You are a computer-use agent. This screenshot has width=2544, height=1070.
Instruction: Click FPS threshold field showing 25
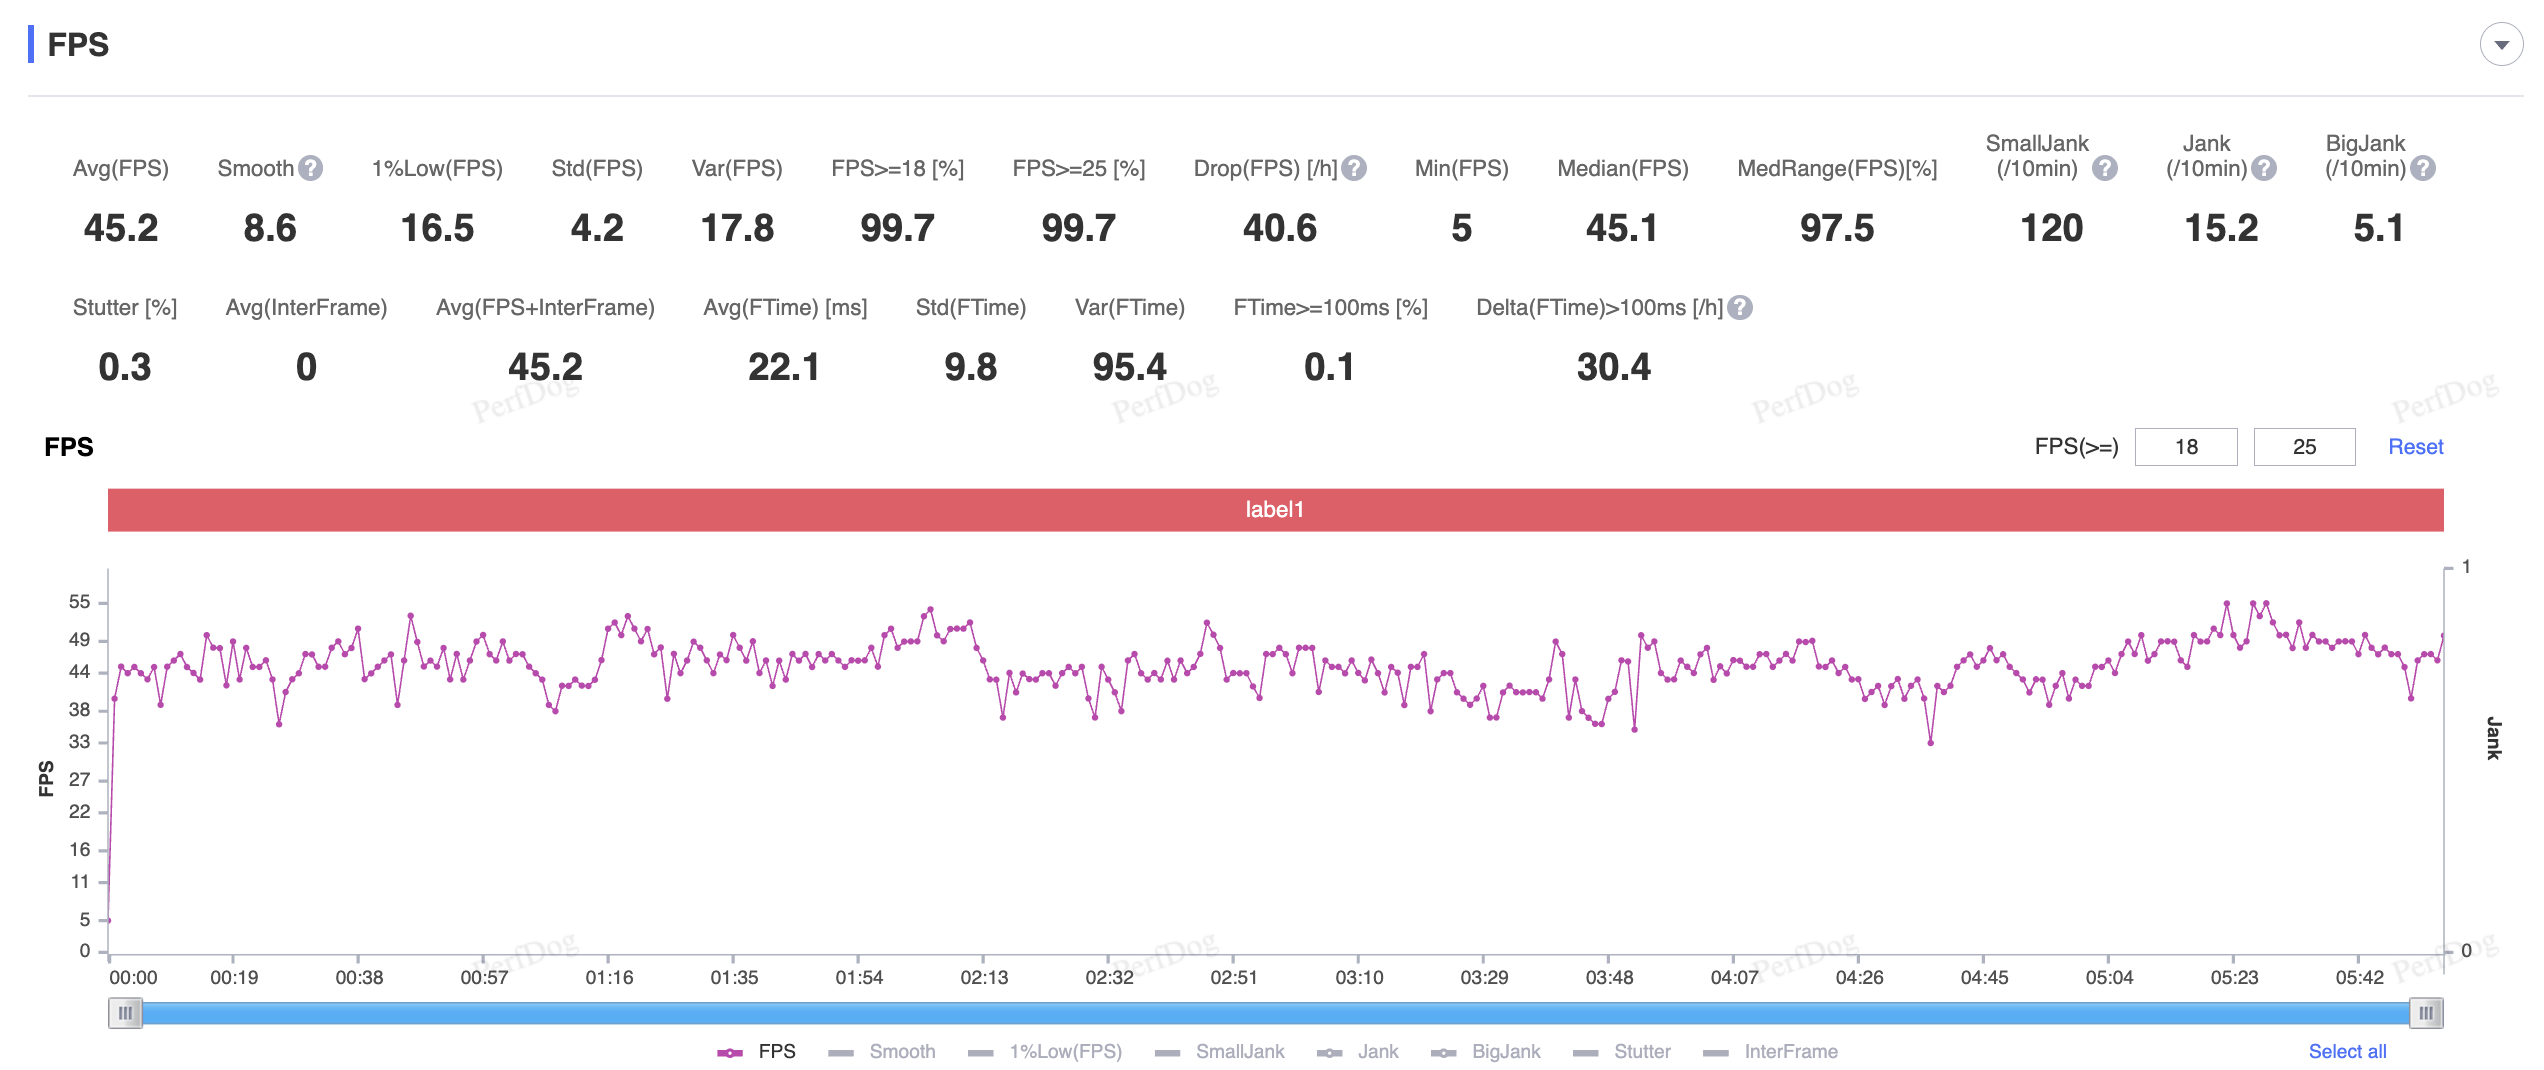coord(2304,447)
